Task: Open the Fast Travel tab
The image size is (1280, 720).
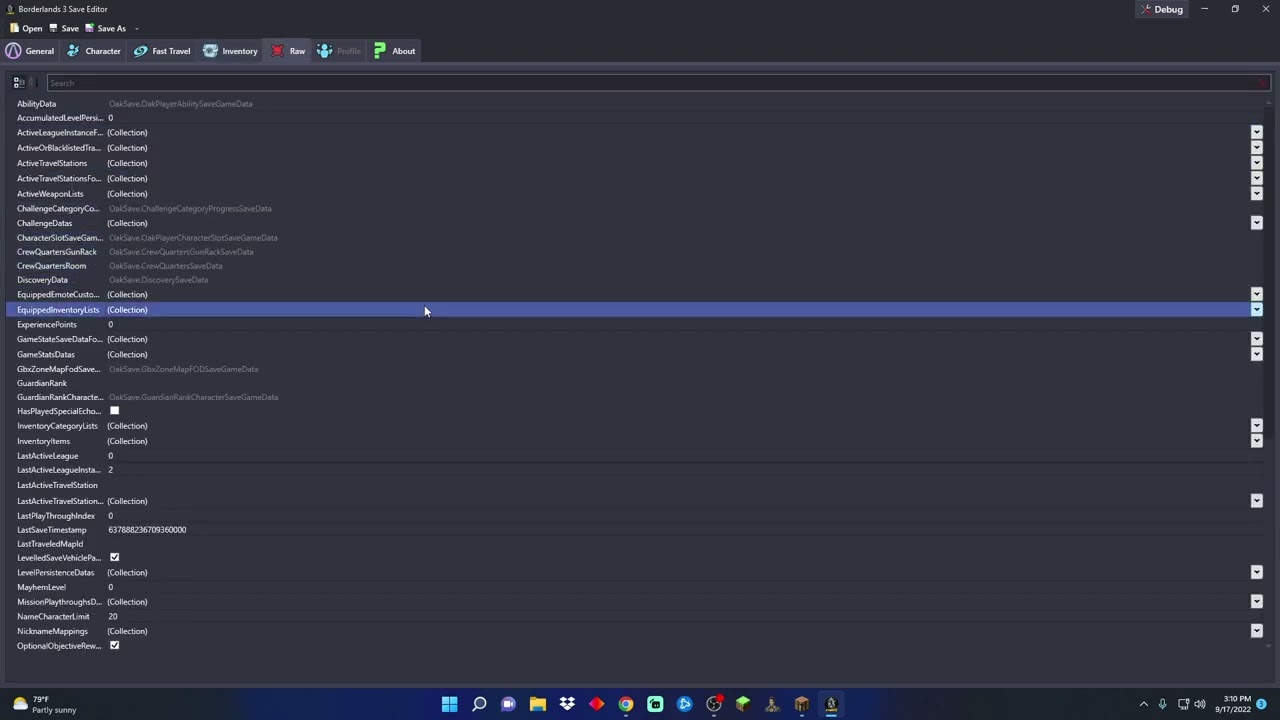Action: click(x=161, y=51)
